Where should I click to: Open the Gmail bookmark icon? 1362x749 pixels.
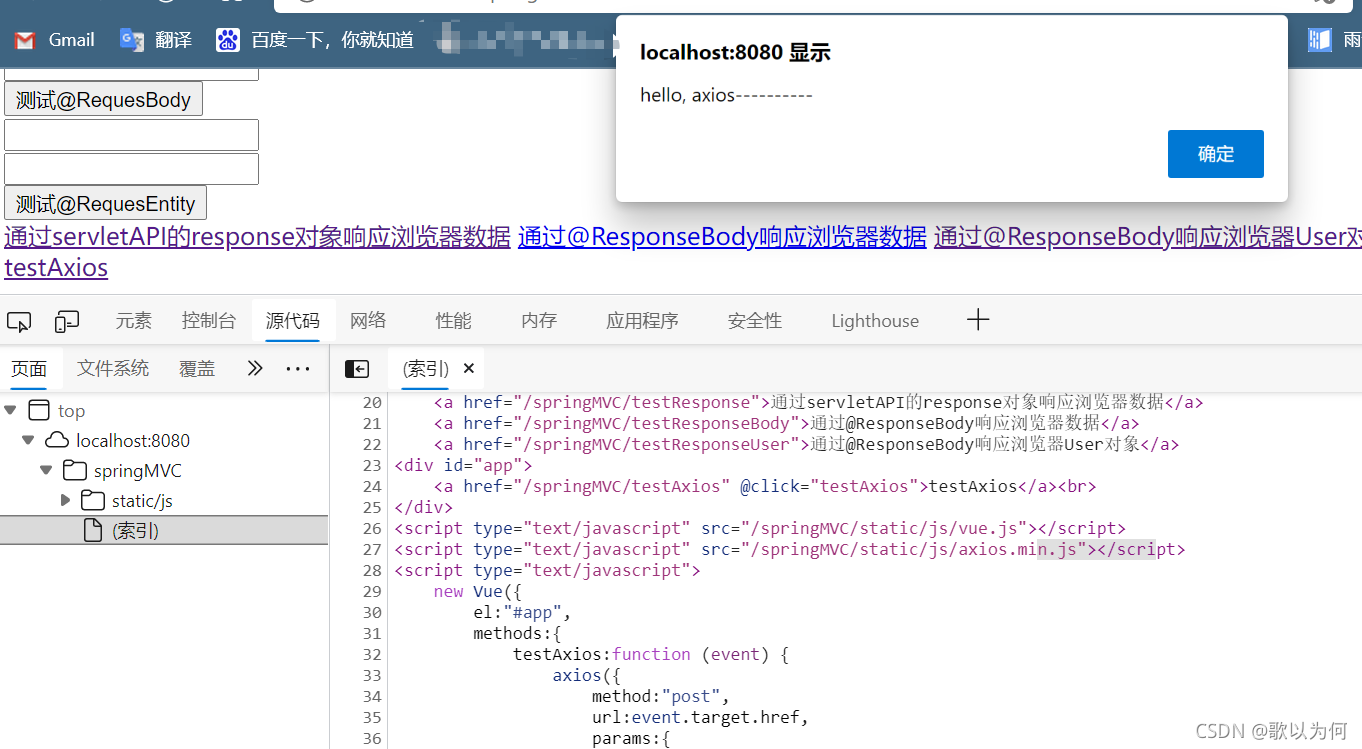coord(24,40)
